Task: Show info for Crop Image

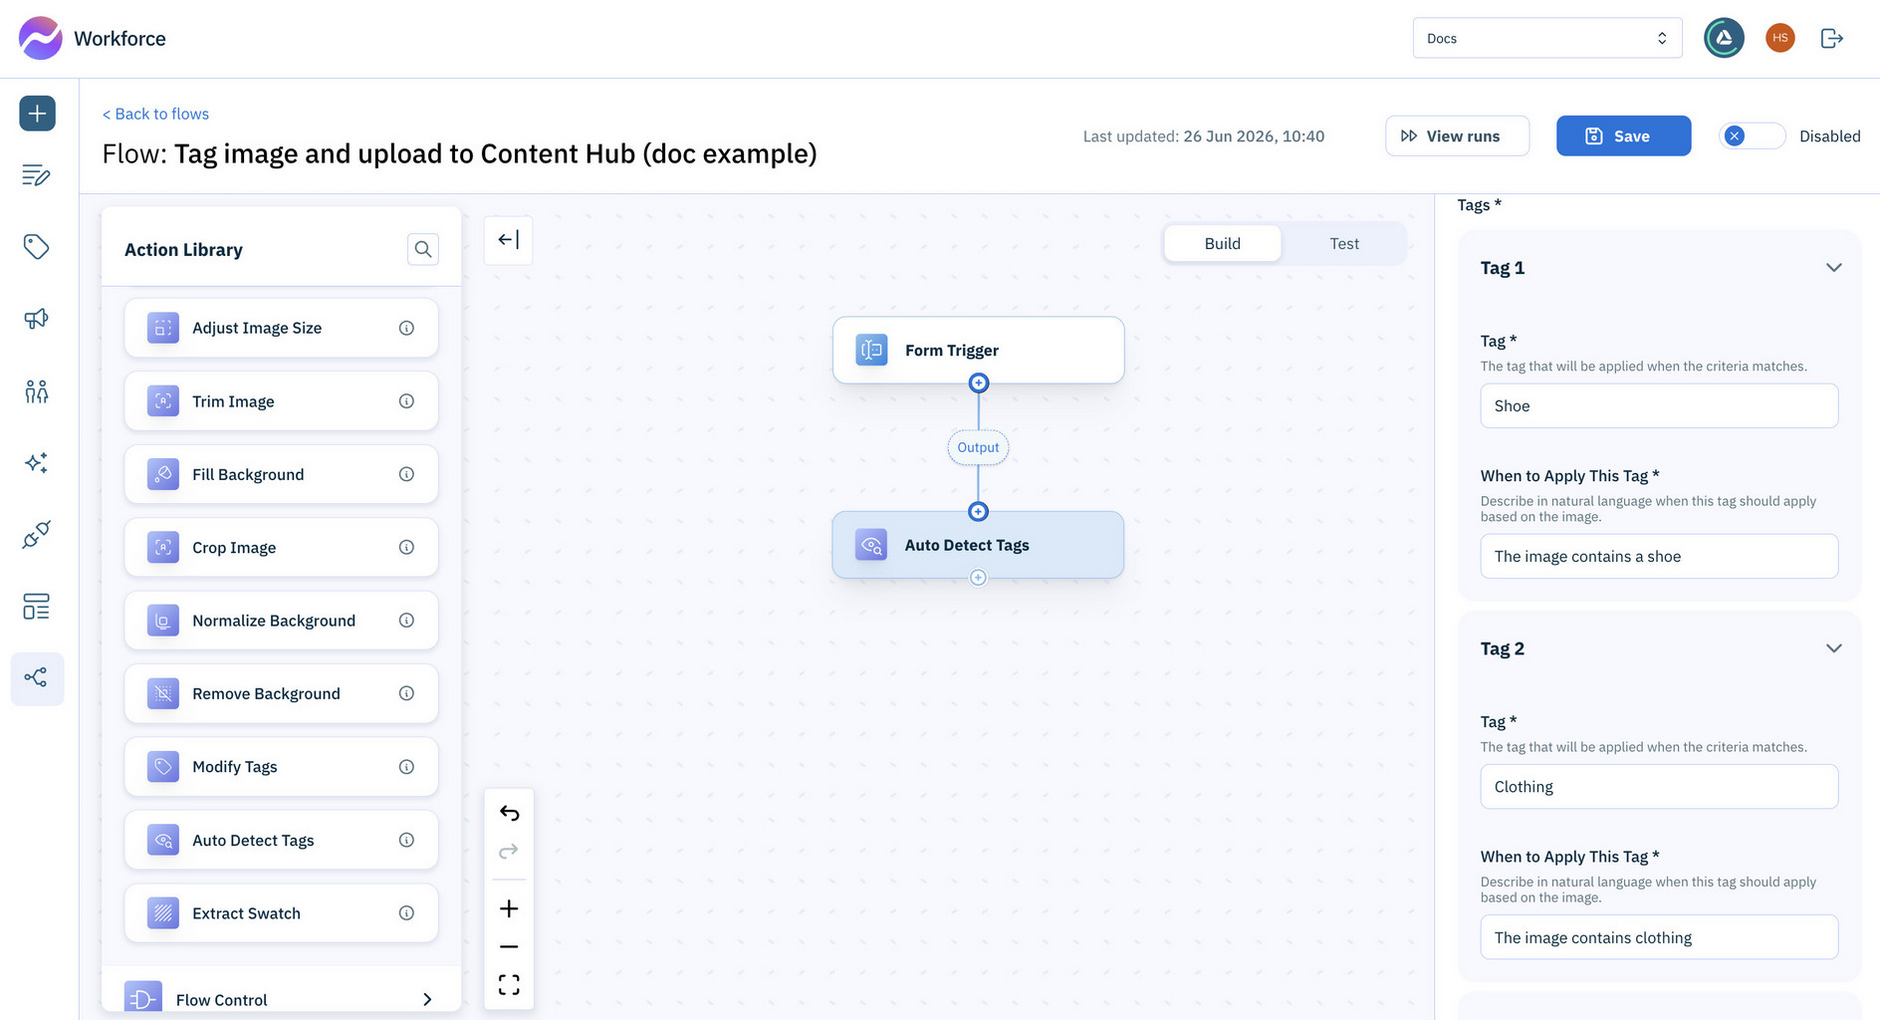Action: point(407,547)
